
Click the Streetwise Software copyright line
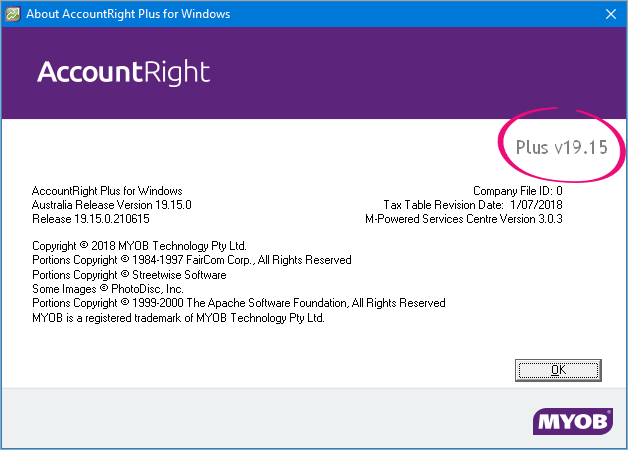click(x=129, y=274)
